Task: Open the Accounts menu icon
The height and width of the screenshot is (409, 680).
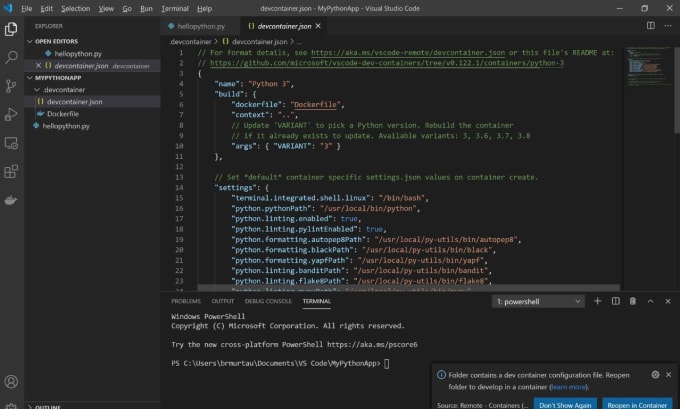Action: (x=11, y=382)
